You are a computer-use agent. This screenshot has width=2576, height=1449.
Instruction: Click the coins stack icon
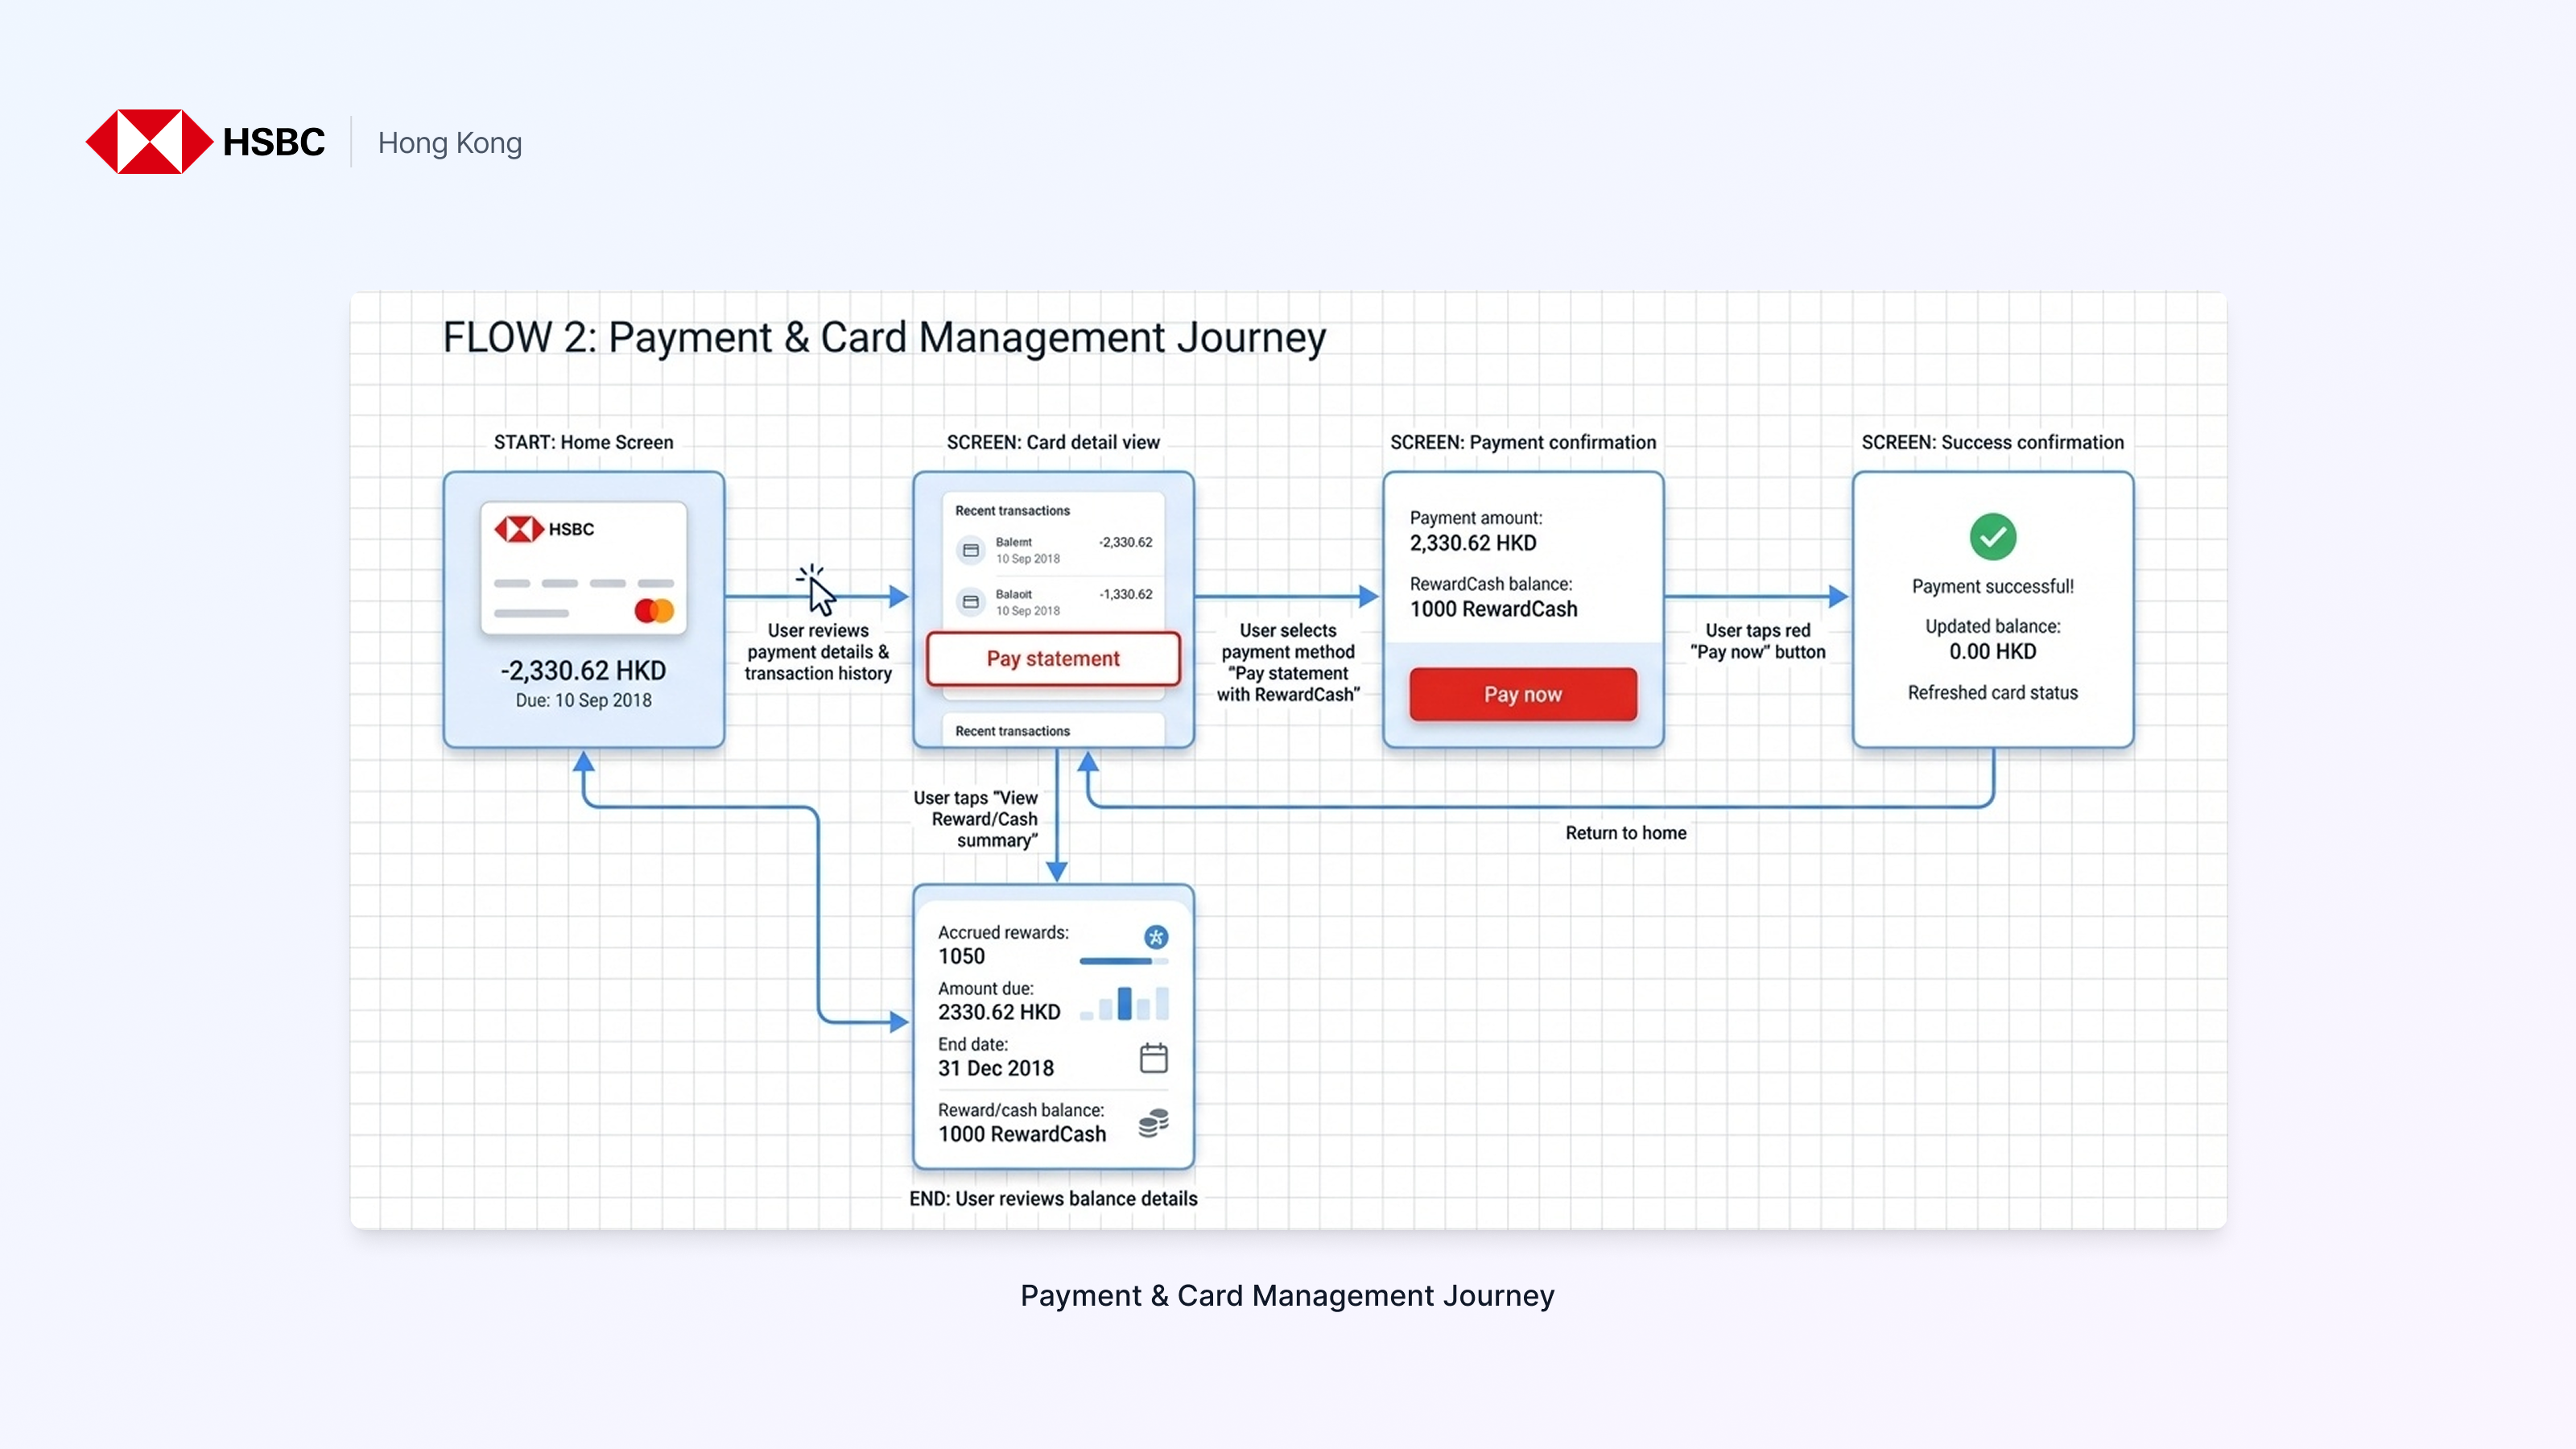[x=1153, y=1123]
